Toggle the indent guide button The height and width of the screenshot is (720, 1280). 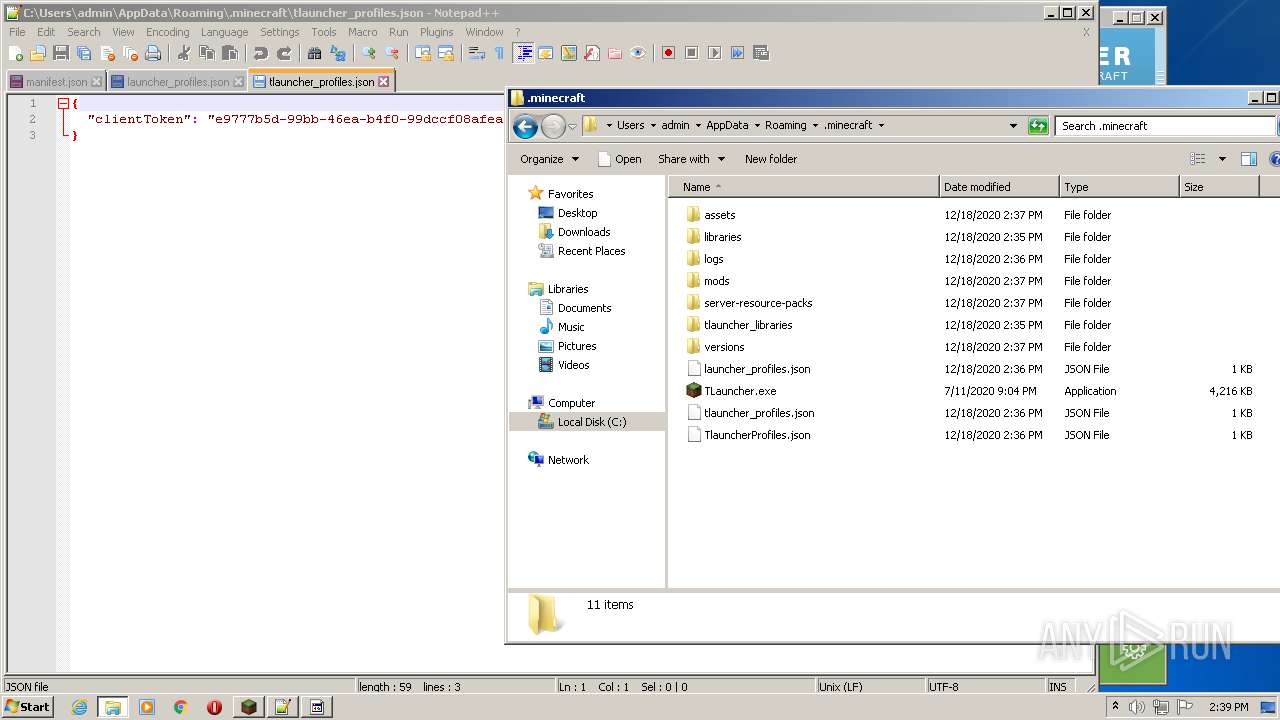[523, 53]
